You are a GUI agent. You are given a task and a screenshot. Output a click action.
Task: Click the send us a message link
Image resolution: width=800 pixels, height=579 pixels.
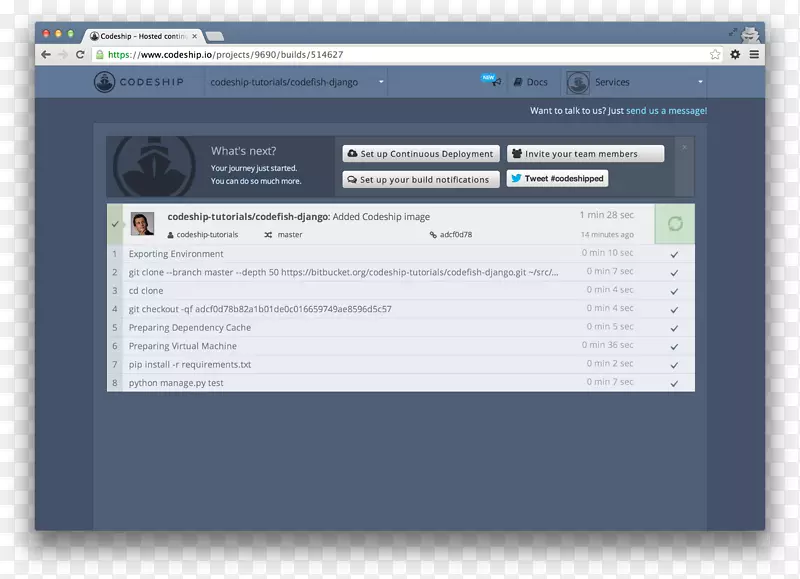(x=666, y=111)
